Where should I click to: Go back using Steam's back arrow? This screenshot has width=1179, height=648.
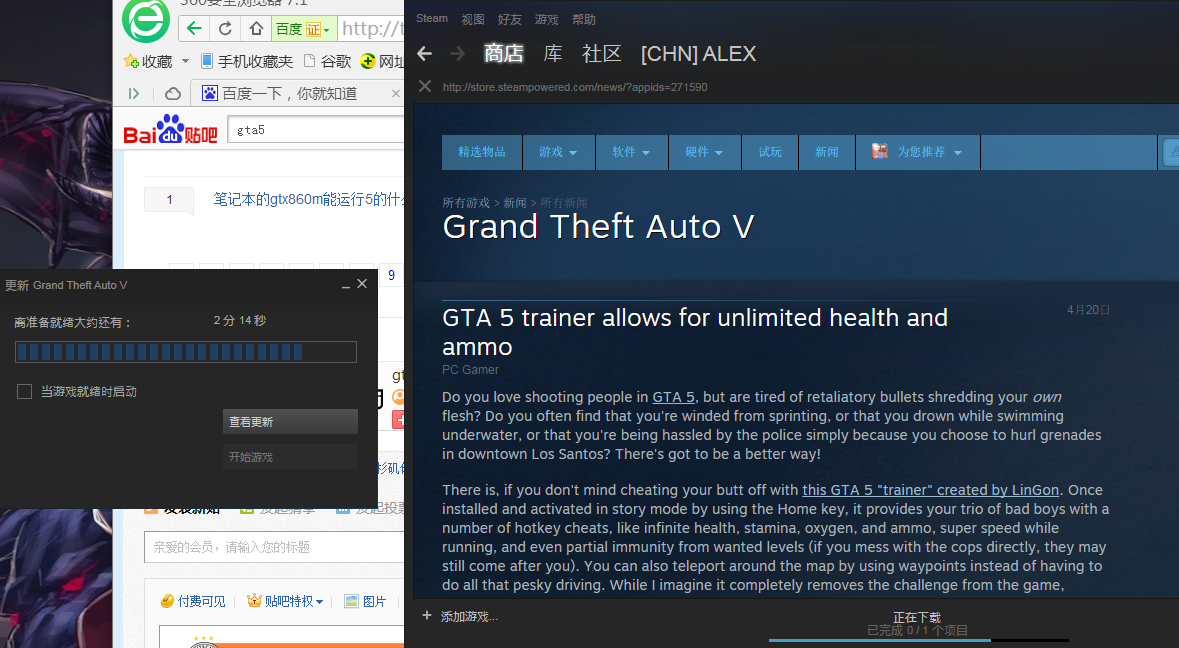click(425, 53)
